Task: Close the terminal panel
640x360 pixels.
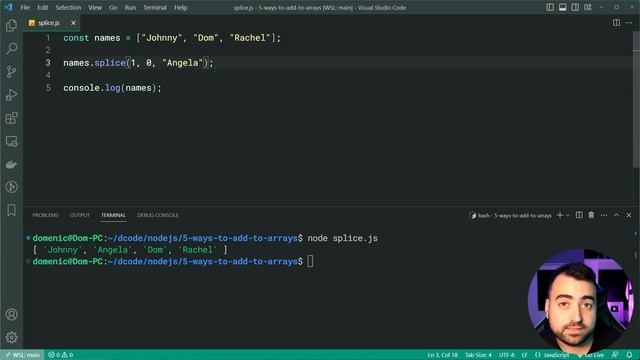Action: point(629,215)
